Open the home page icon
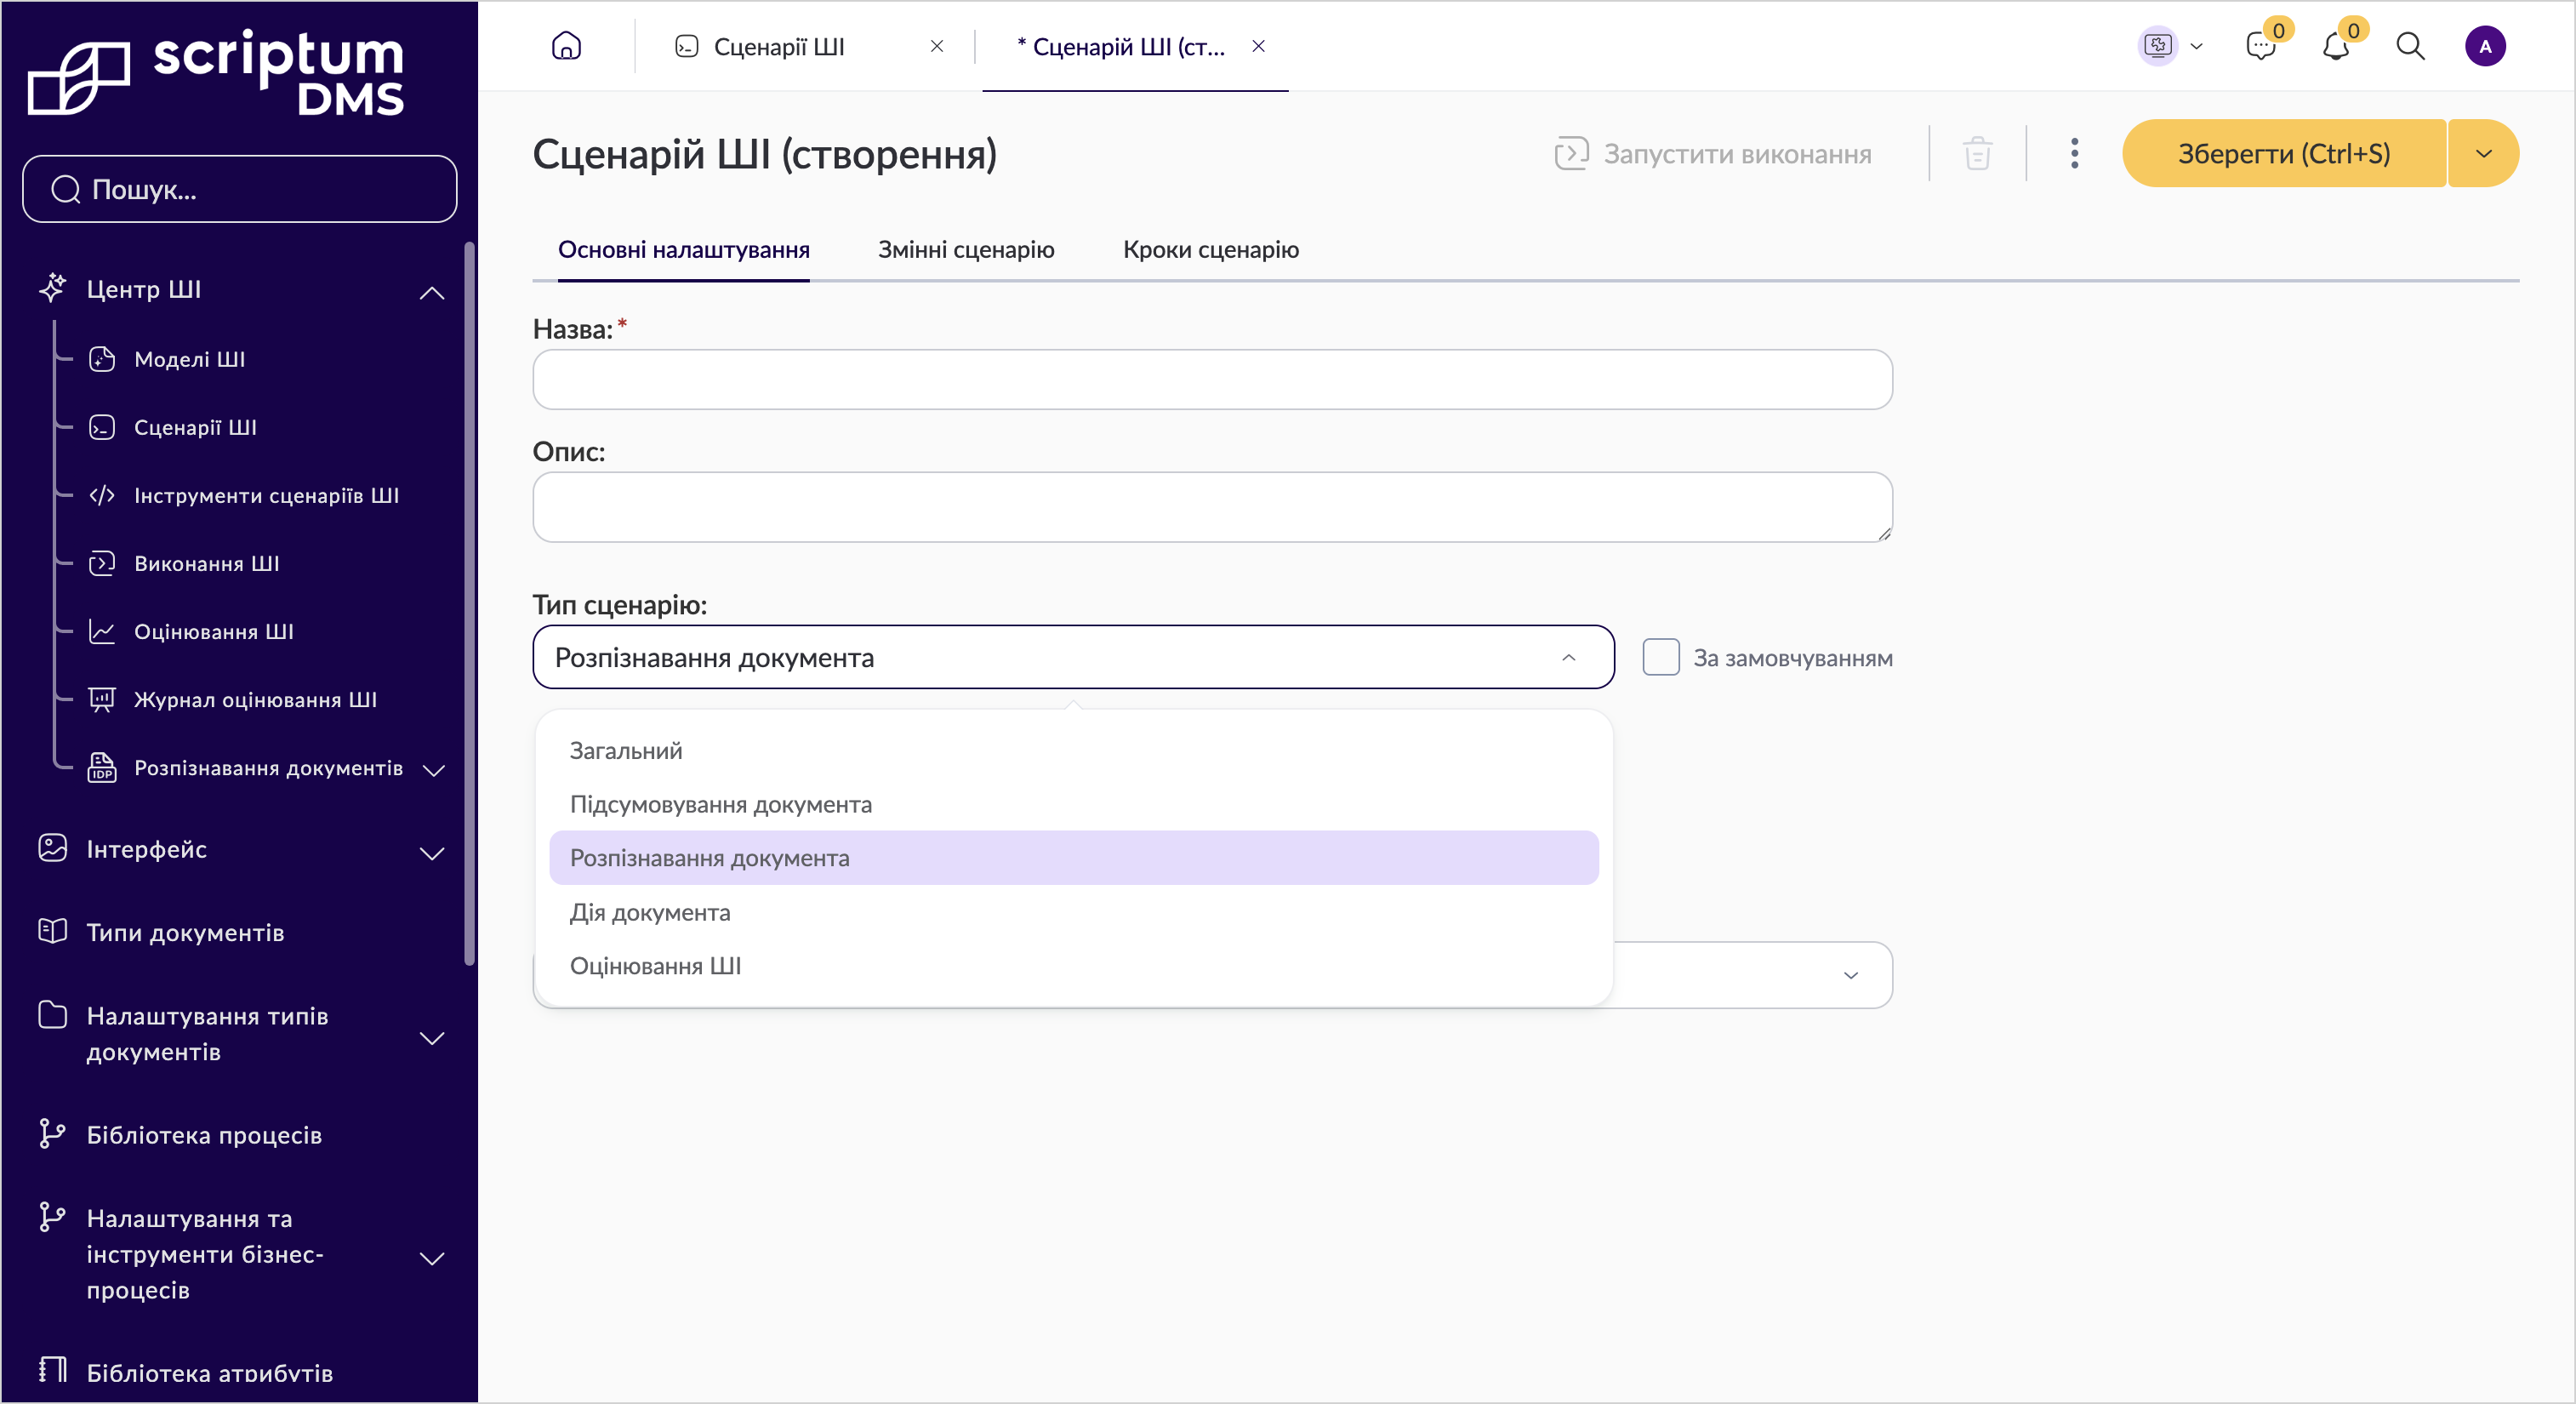Image resolution: width=2576 pixels, height=1404 pixels. click(x=566, y=46)
